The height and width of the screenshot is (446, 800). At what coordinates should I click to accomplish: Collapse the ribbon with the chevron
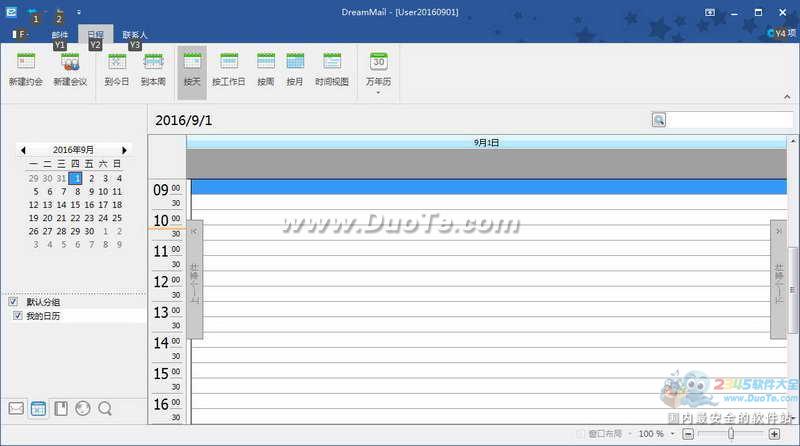[x=787, y=96]
